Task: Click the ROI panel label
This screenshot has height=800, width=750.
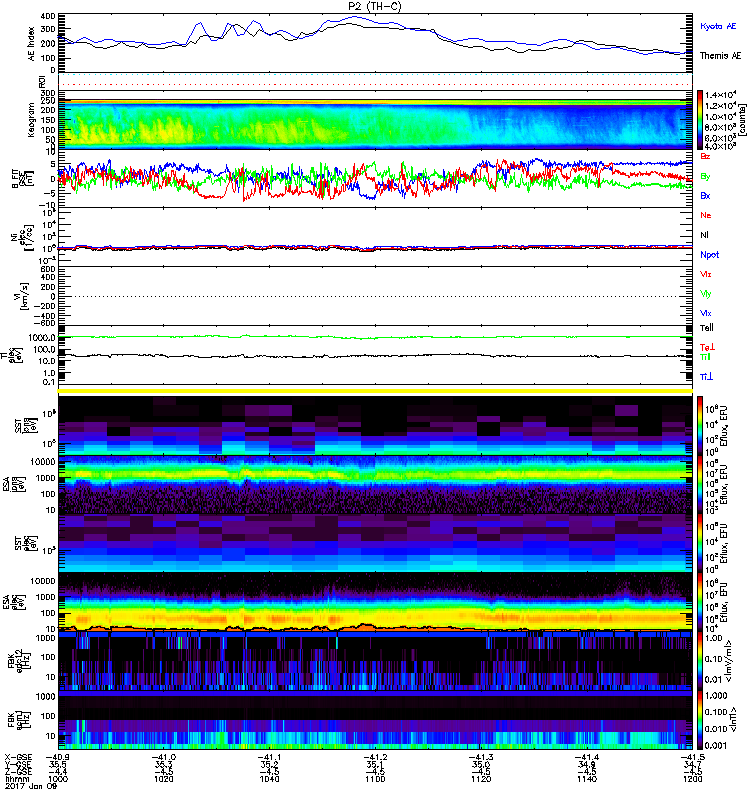Action: point(42,81)
